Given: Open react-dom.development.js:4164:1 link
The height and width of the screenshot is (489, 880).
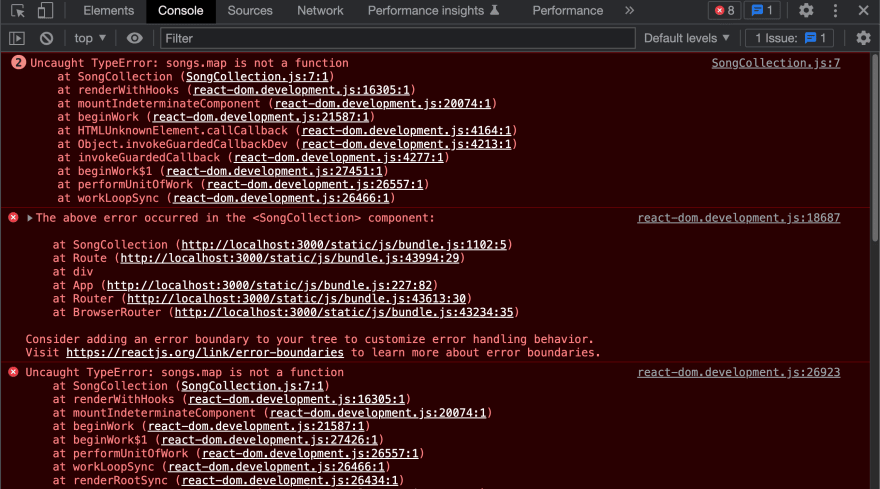Looking at the screenshot, I should point(406,130).
